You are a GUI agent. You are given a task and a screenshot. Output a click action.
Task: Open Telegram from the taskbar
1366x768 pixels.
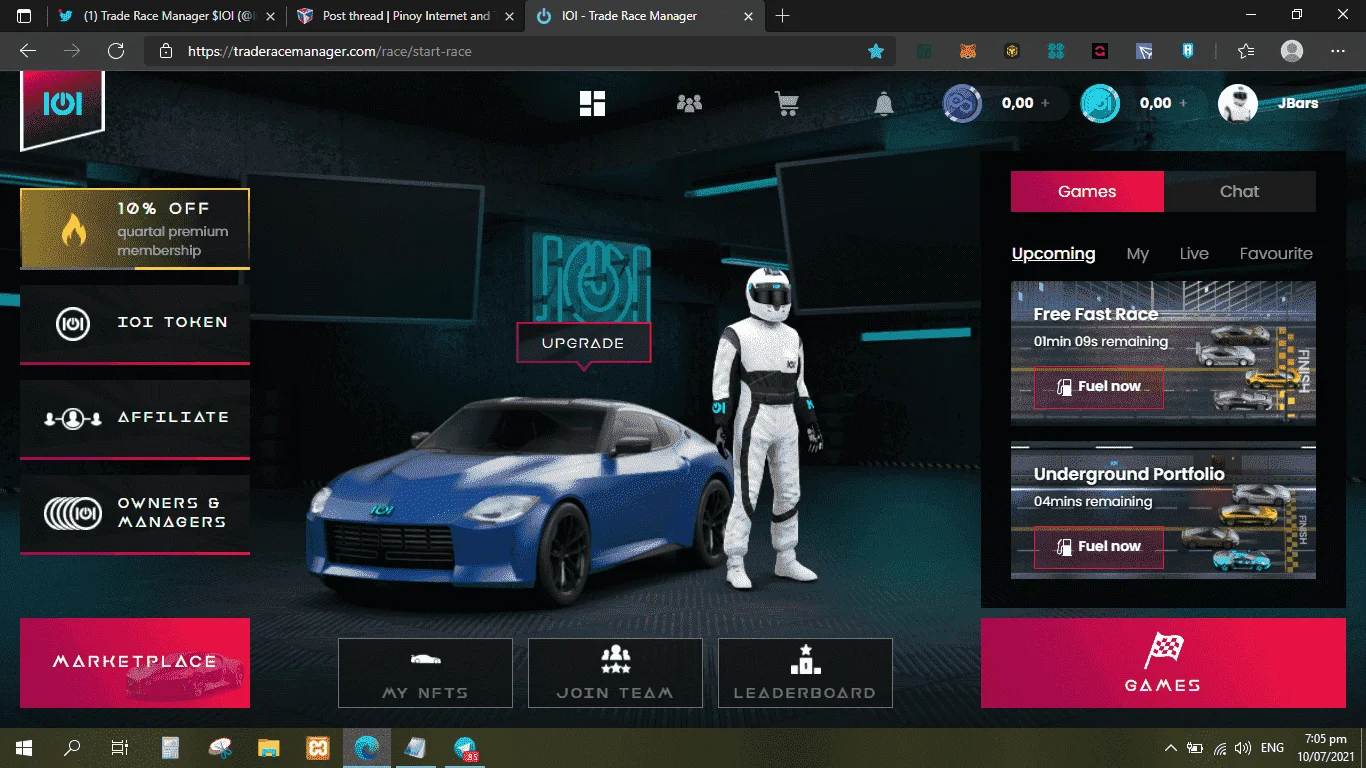(x=465, y=747)
